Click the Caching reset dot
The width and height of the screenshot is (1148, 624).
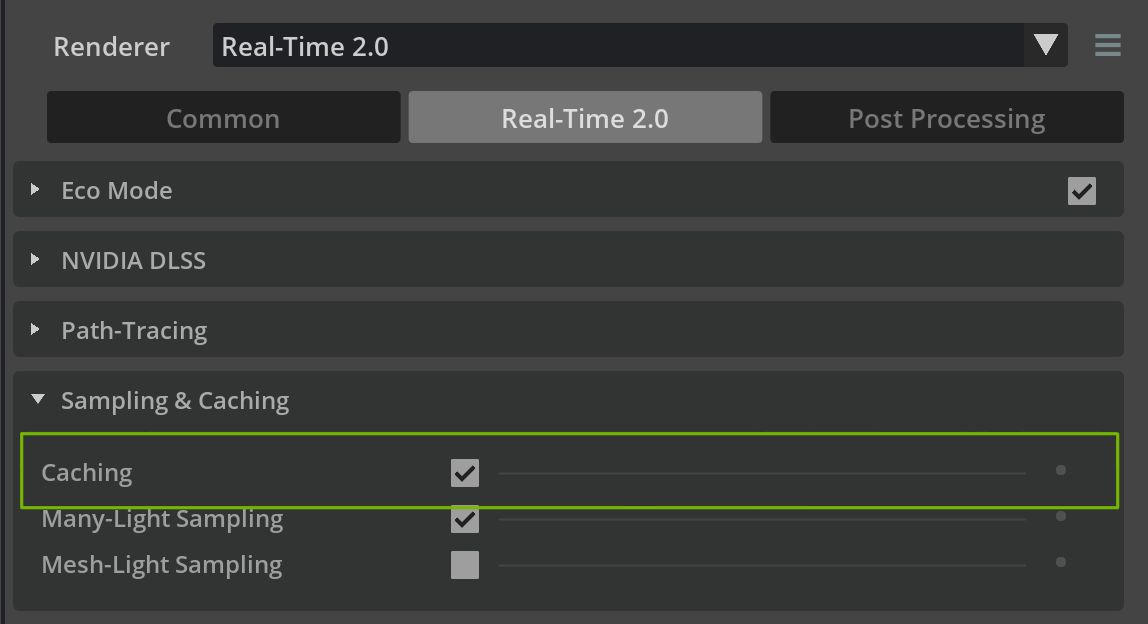(x=1060, y=470)
